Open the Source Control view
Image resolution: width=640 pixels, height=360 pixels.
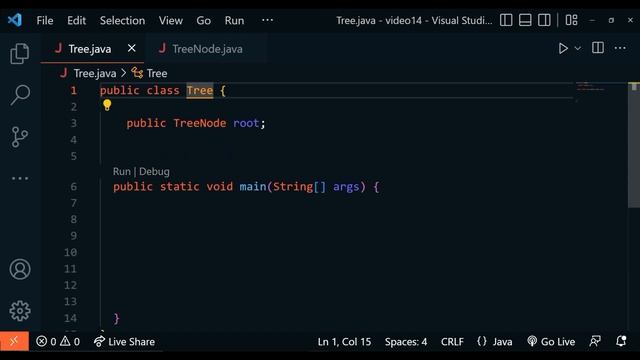[20, 137]
